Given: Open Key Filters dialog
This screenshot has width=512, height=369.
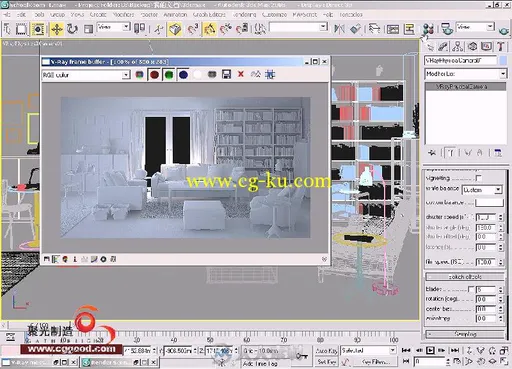Looking at the screenshot, I should click(375, 362).
